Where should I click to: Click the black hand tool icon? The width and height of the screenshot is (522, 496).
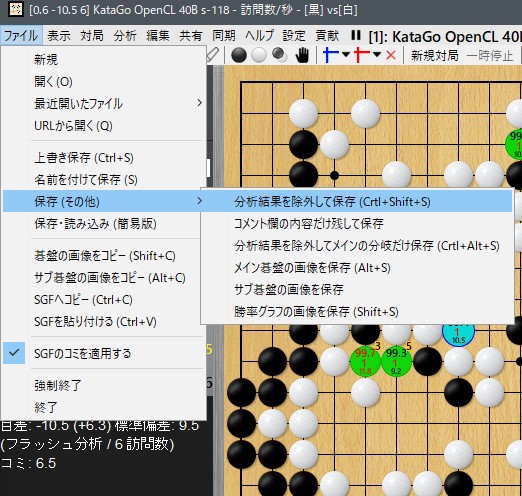(302, 55)
